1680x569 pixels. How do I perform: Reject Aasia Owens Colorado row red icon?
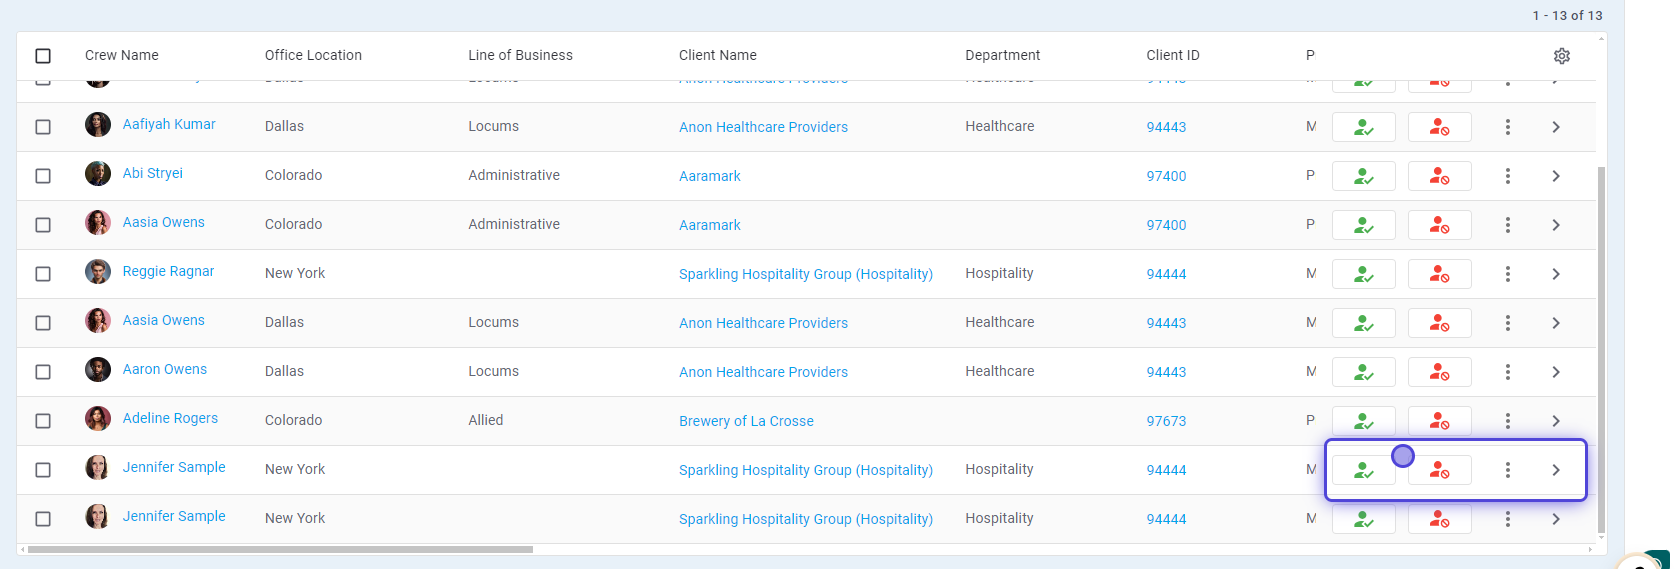click(x=1440, y=225)
